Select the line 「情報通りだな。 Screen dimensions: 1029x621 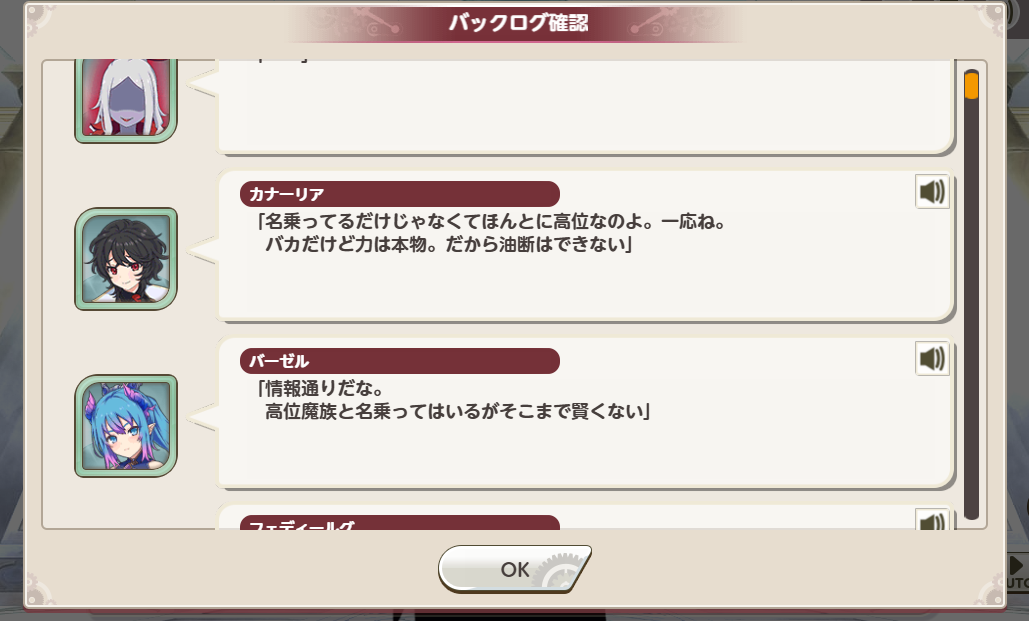pyautogui.click(x=319, y=387)
